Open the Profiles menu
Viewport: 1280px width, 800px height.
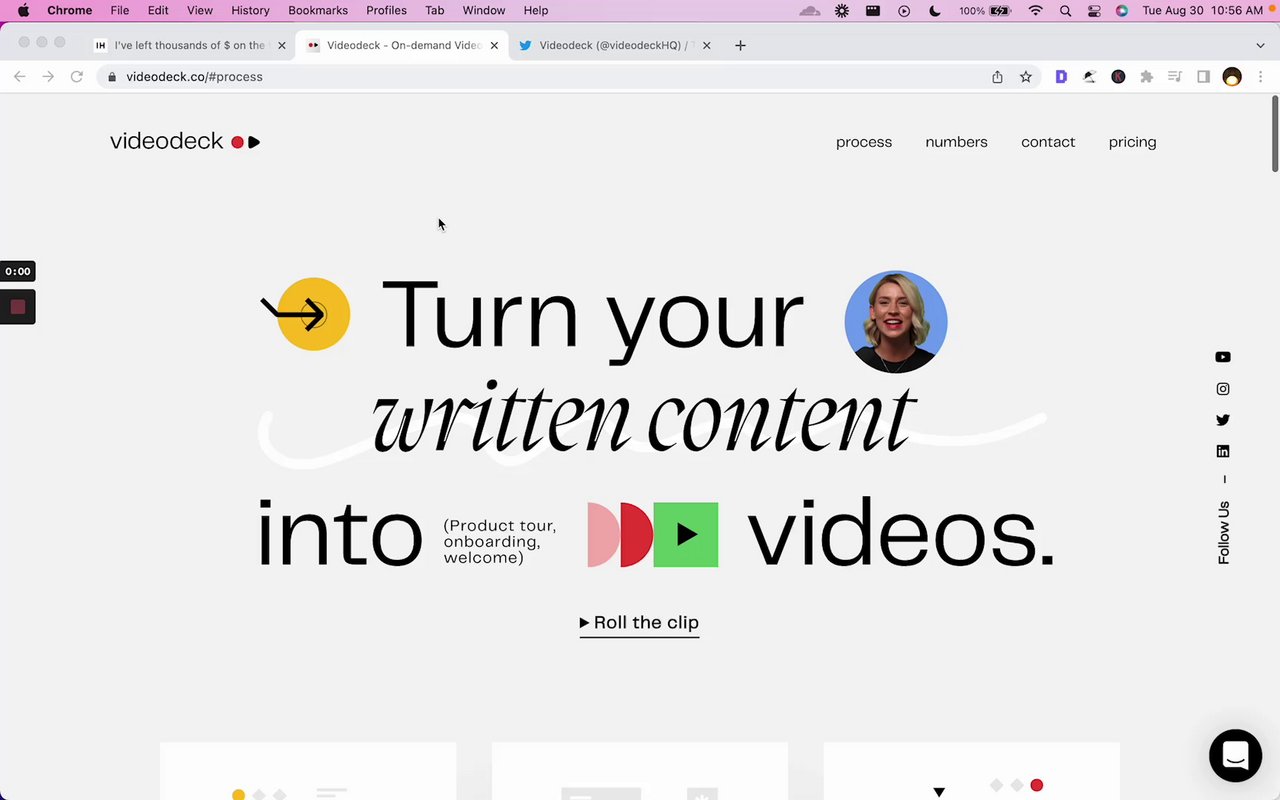click(x=386, y=10)
